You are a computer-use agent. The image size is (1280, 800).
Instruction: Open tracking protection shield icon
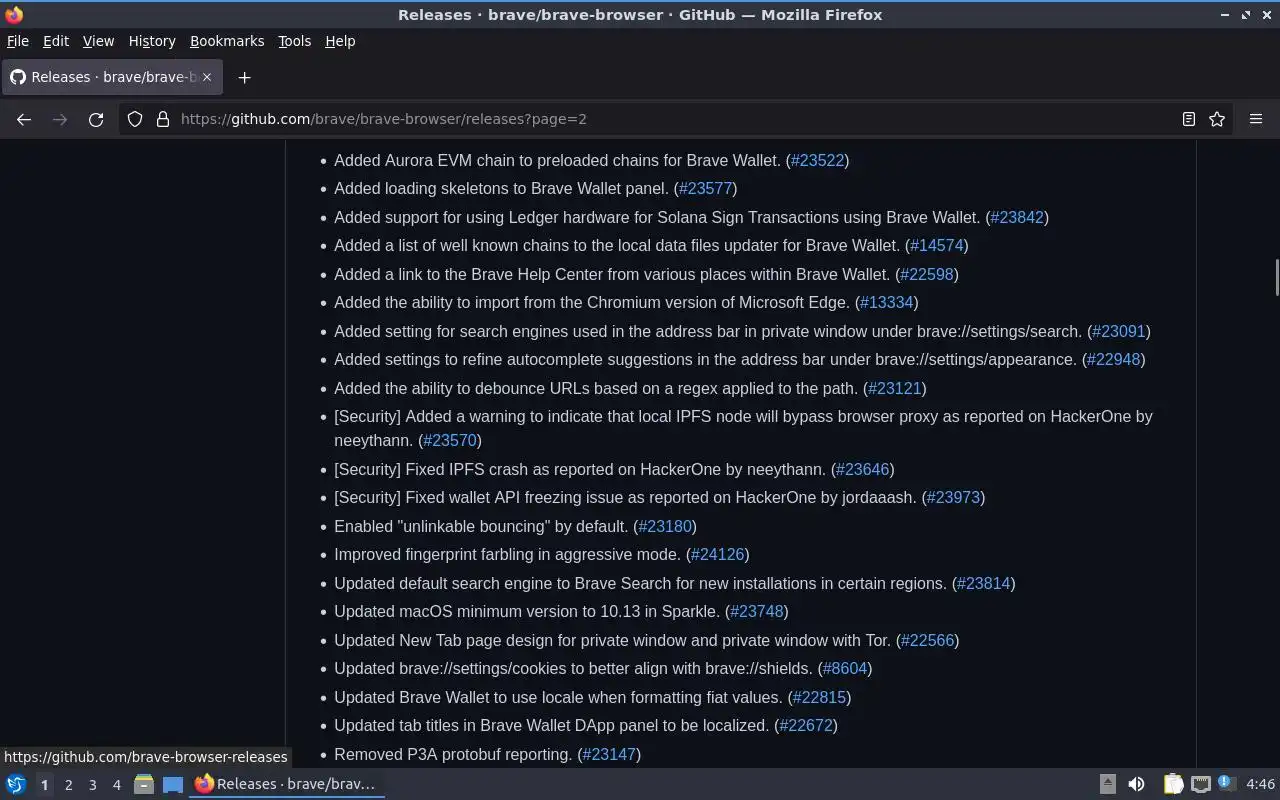point(135,119)
